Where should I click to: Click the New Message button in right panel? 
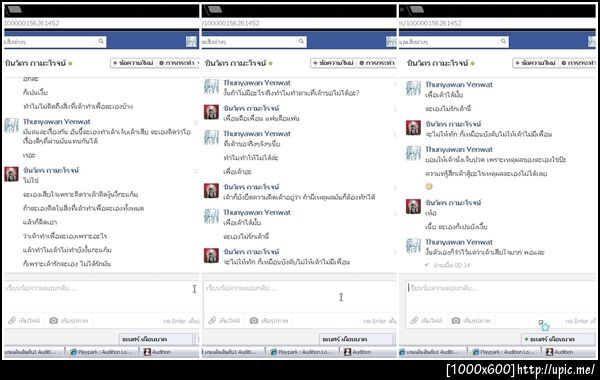click(535, 63)
